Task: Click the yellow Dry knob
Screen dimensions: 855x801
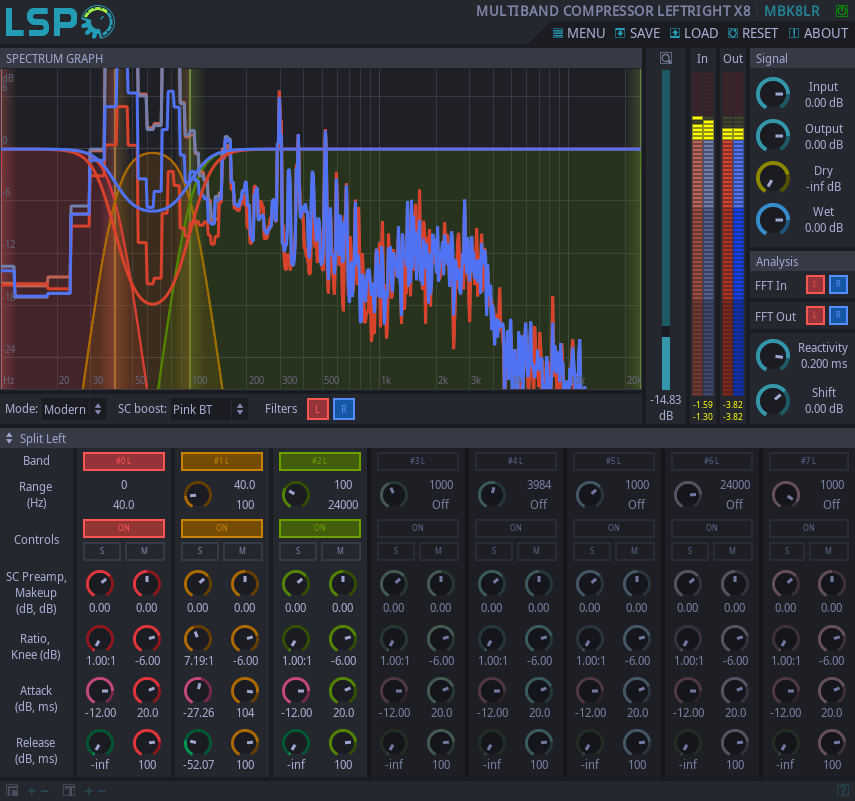Action: tap(773, 178)
